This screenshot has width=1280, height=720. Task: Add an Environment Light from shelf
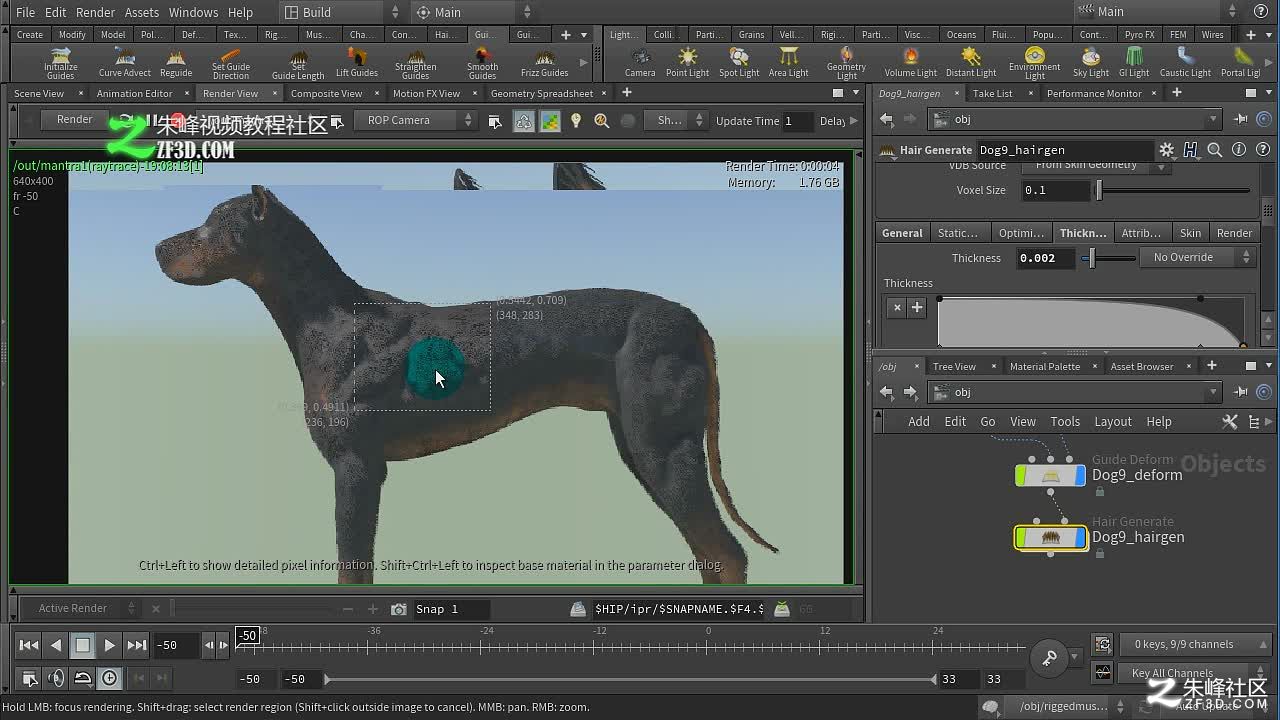1034,63
